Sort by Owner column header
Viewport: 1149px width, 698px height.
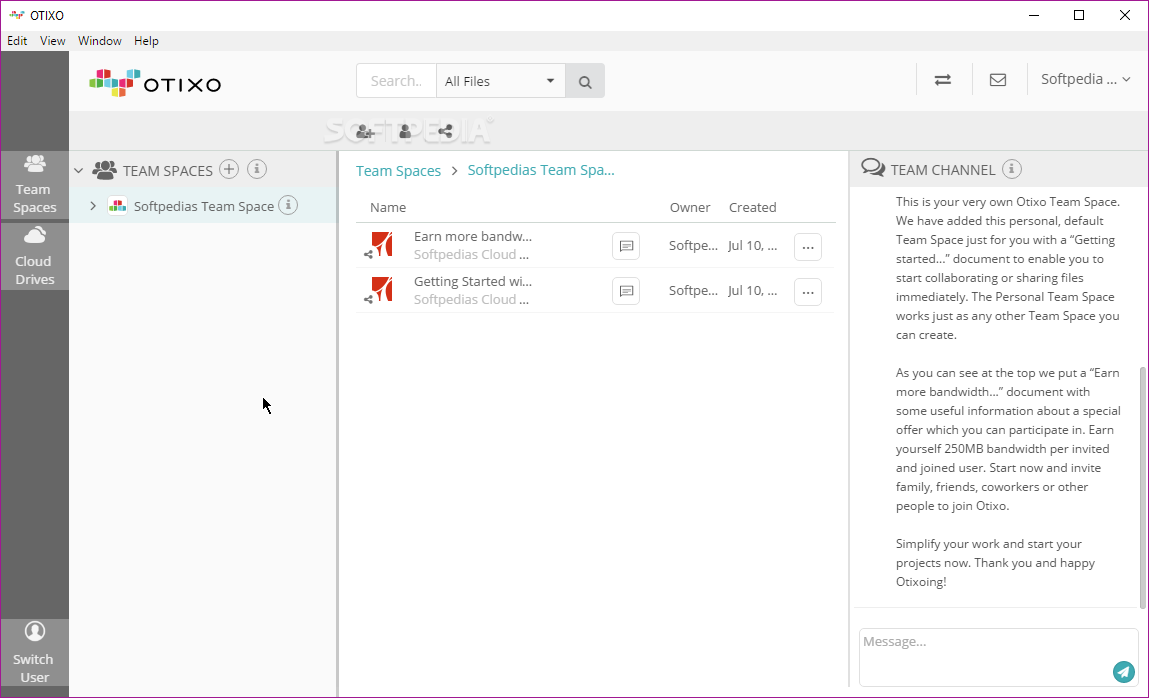point(690,207)
